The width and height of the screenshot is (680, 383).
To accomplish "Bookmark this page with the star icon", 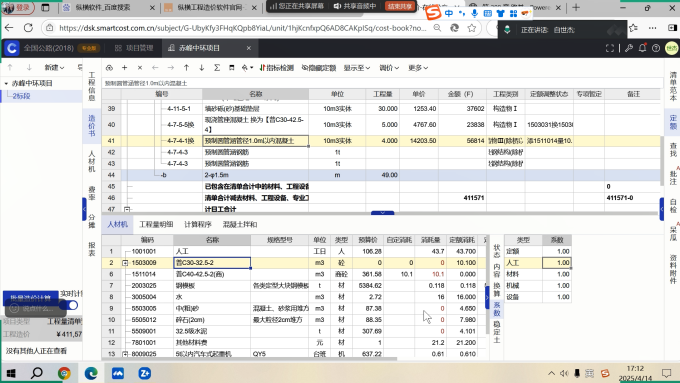I will pyautogui.click(x=471, y=28).
